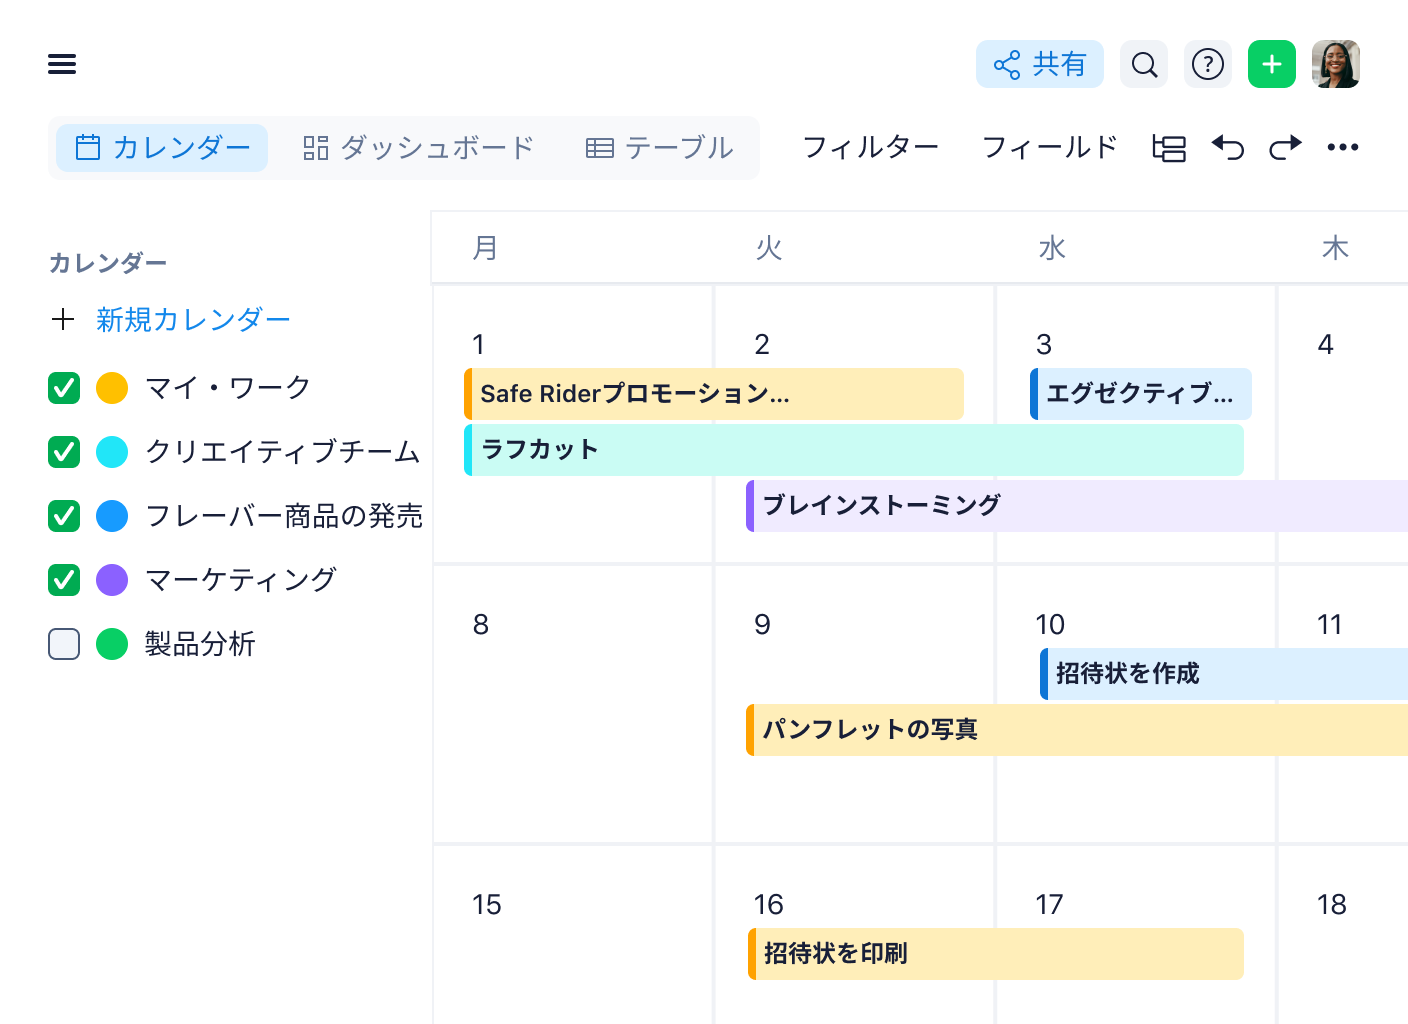1408x1024 pixels.
Task: Click the クリエイティブチーム calendar label
Action: pos(282,452)
